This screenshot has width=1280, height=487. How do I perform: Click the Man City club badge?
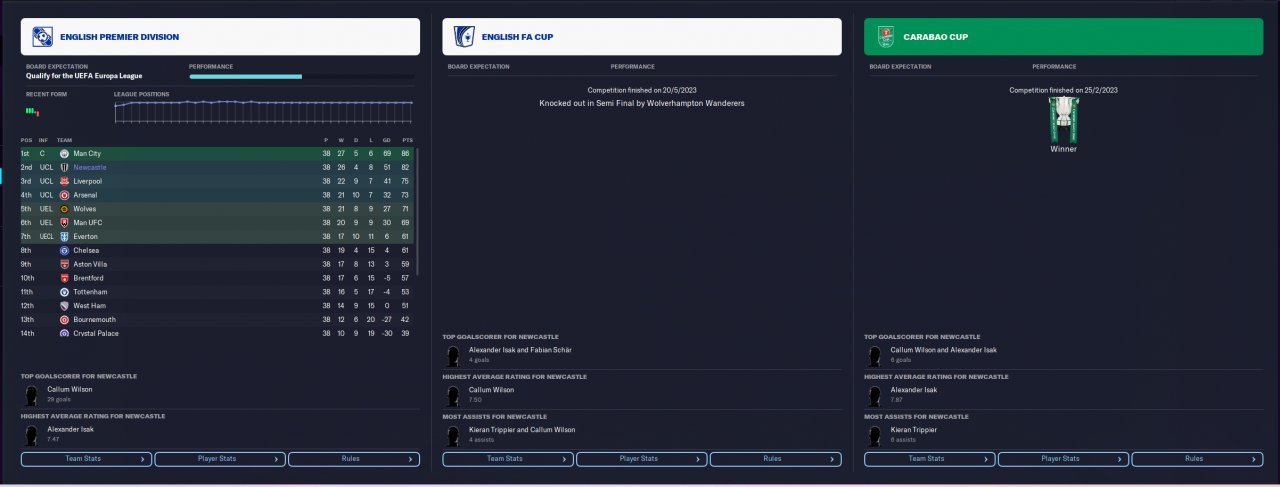click(x=64, y=154)
